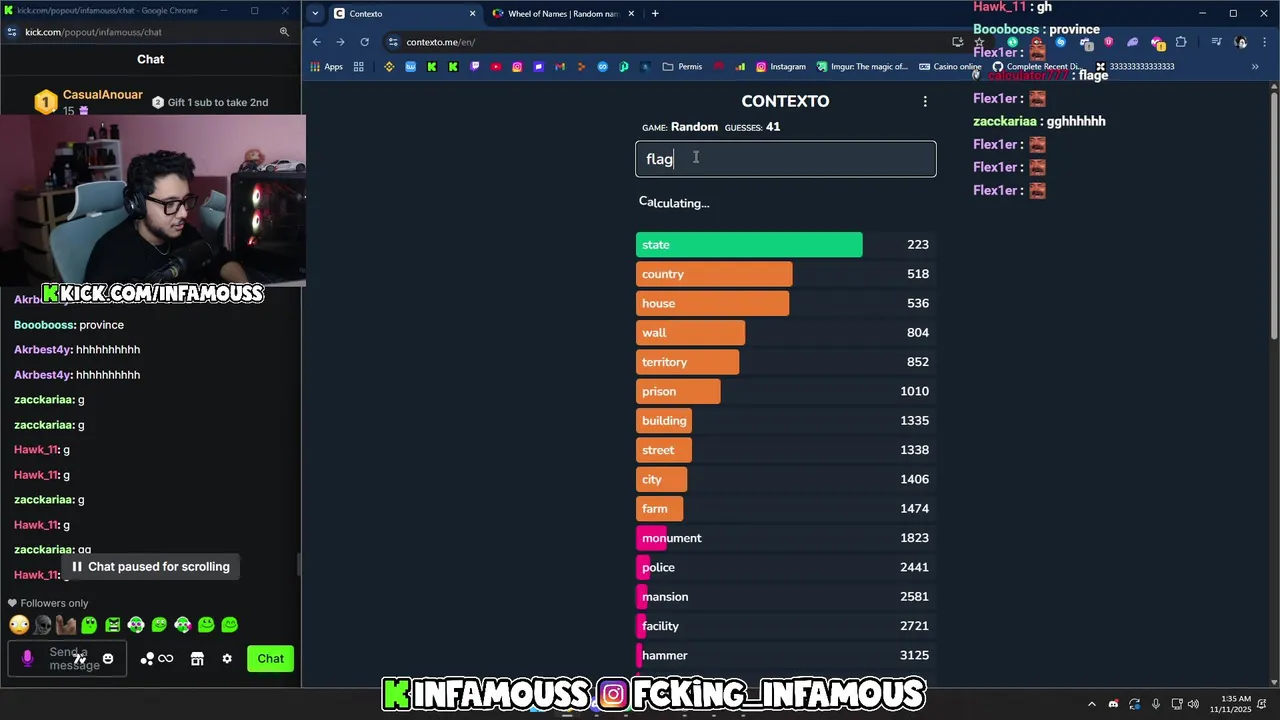Insert the gray skull emote

[42, 626]
